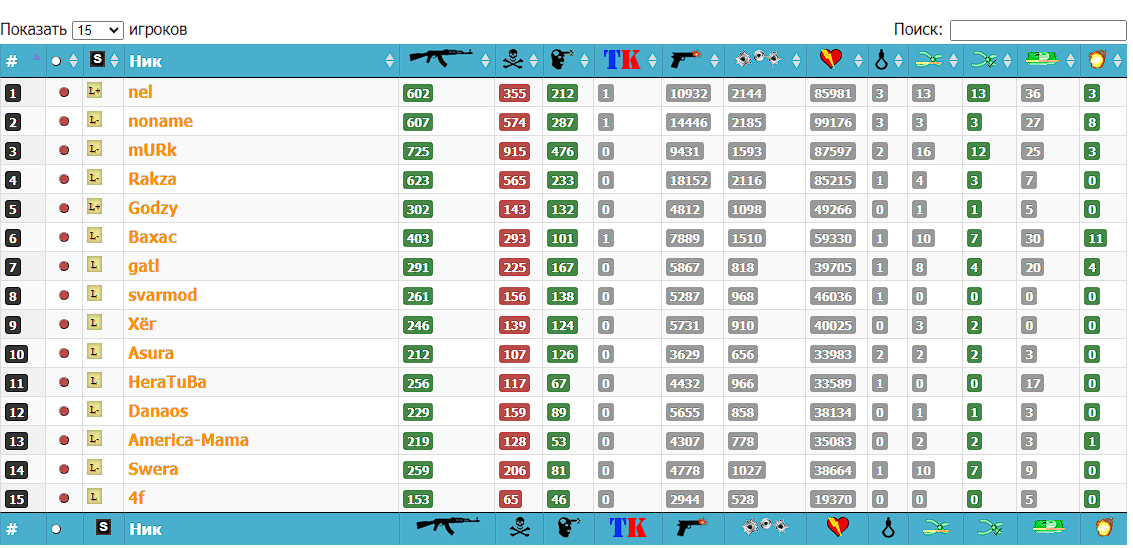Click the L- skill badge in Swera's row
The width and height of the screenshot is (1133, 548).
pyautogui.click(x=94, y=467)
